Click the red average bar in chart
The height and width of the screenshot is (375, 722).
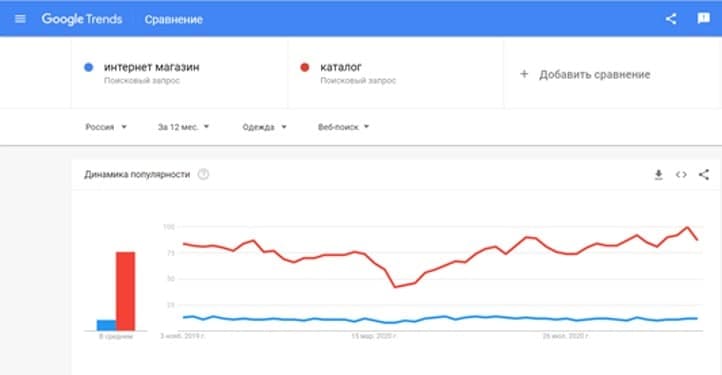coord(125,291)
